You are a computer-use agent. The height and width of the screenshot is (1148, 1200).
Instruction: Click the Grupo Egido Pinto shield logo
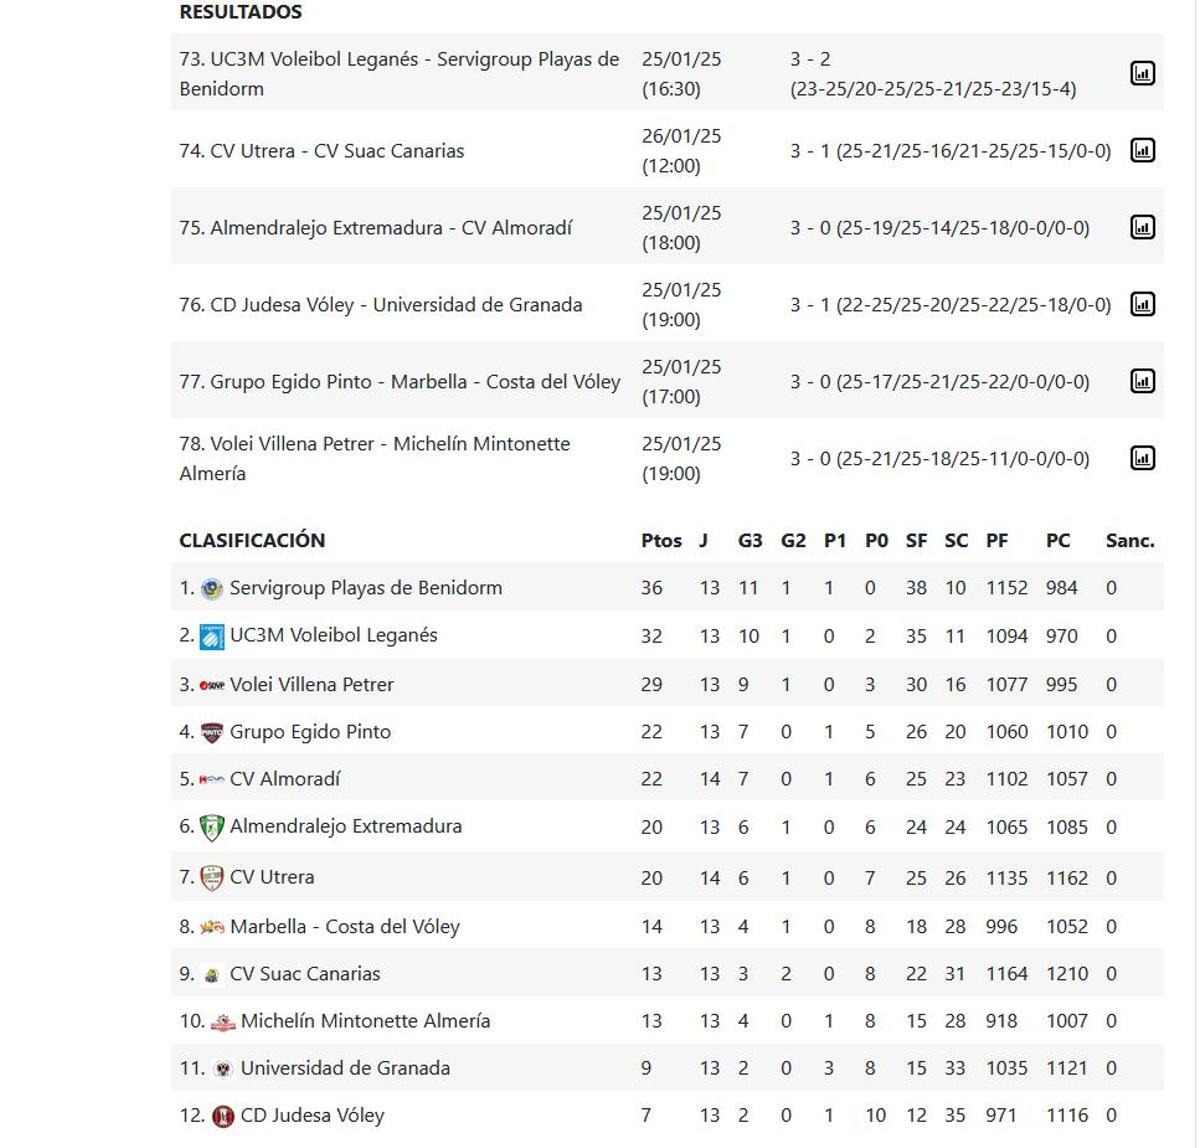click(212, 731)
